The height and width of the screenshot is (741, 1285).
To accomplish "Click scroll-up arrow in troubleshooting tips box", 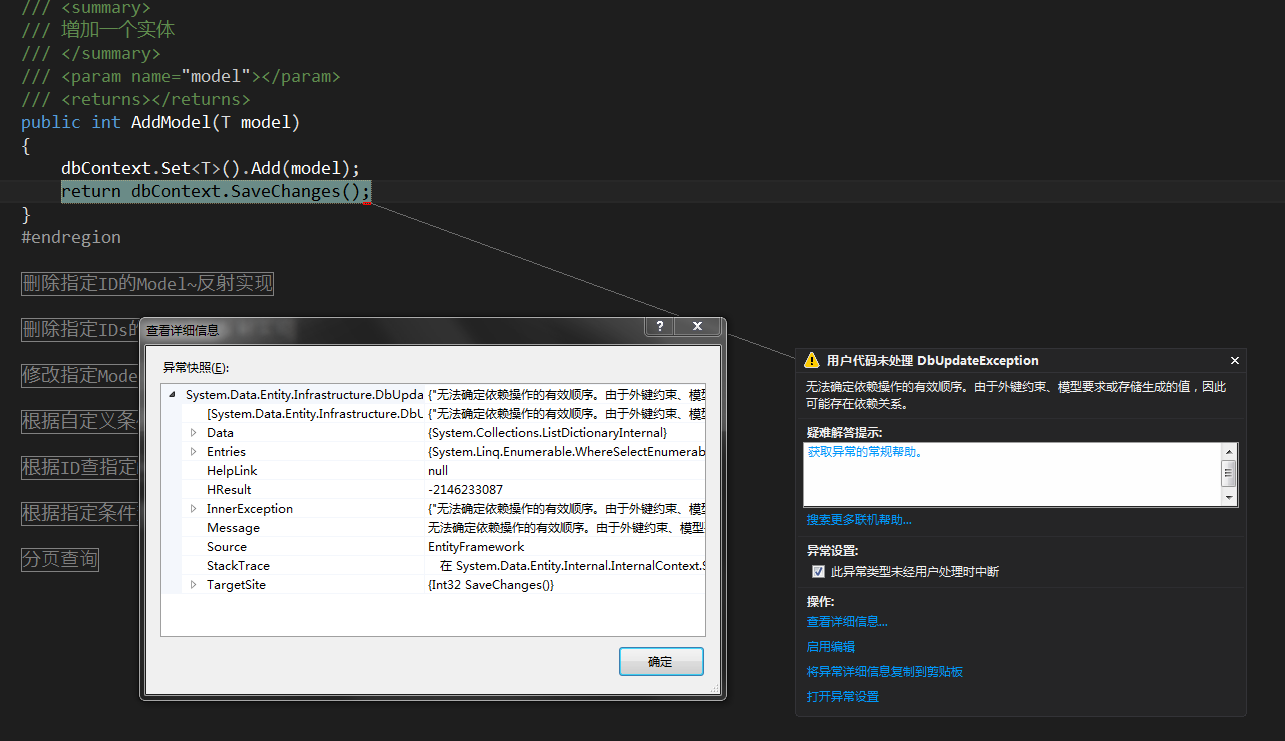I will pos(1229,452).
